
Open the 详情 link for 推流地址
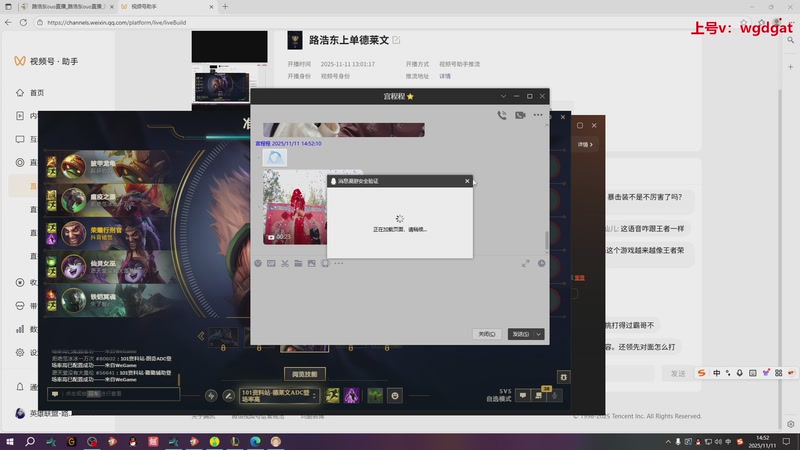445,76
